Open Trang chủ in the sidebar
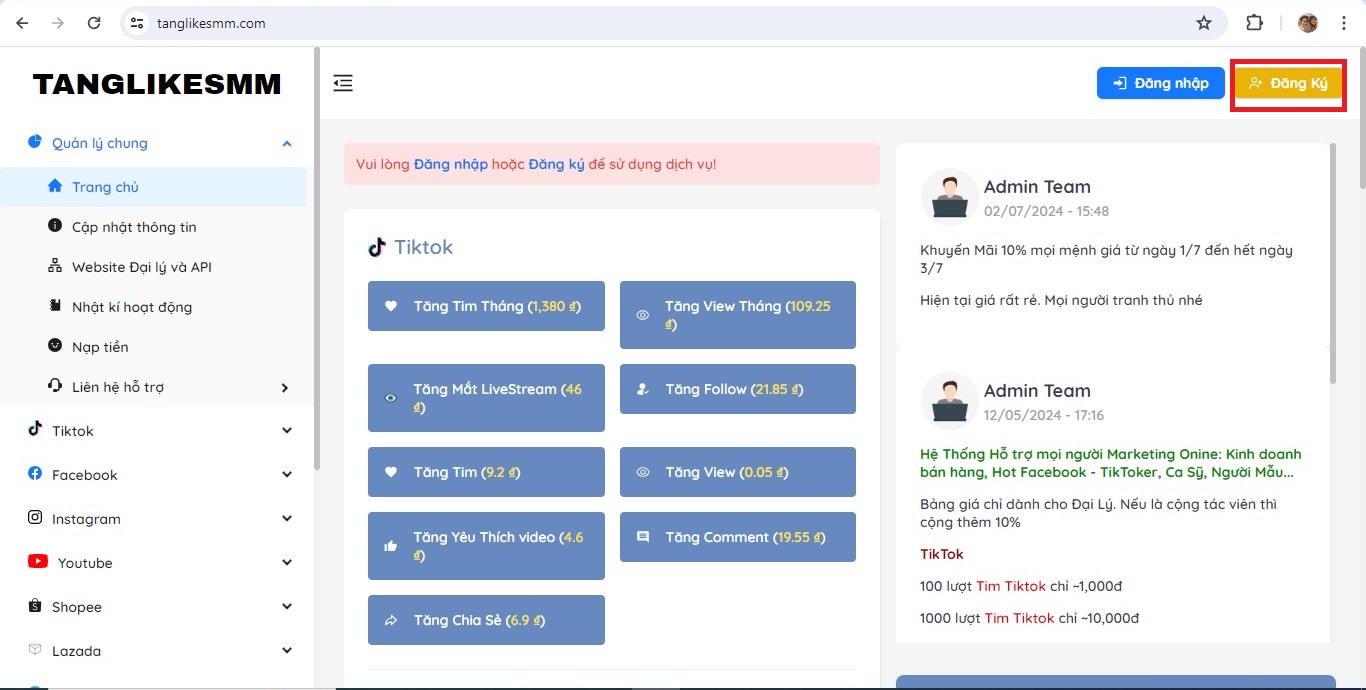The image size is (1366, 690). coord(153,187)
